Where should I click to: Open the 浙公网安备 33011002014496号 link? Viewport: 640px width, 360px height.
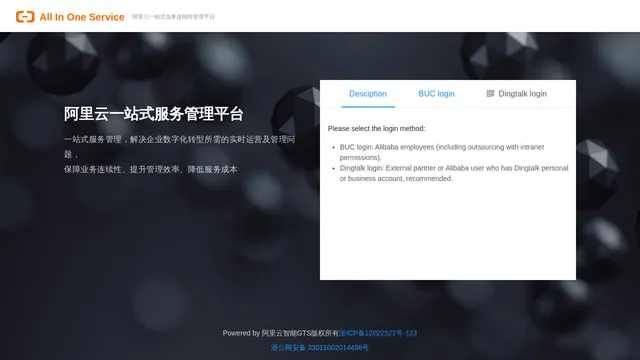320,348
